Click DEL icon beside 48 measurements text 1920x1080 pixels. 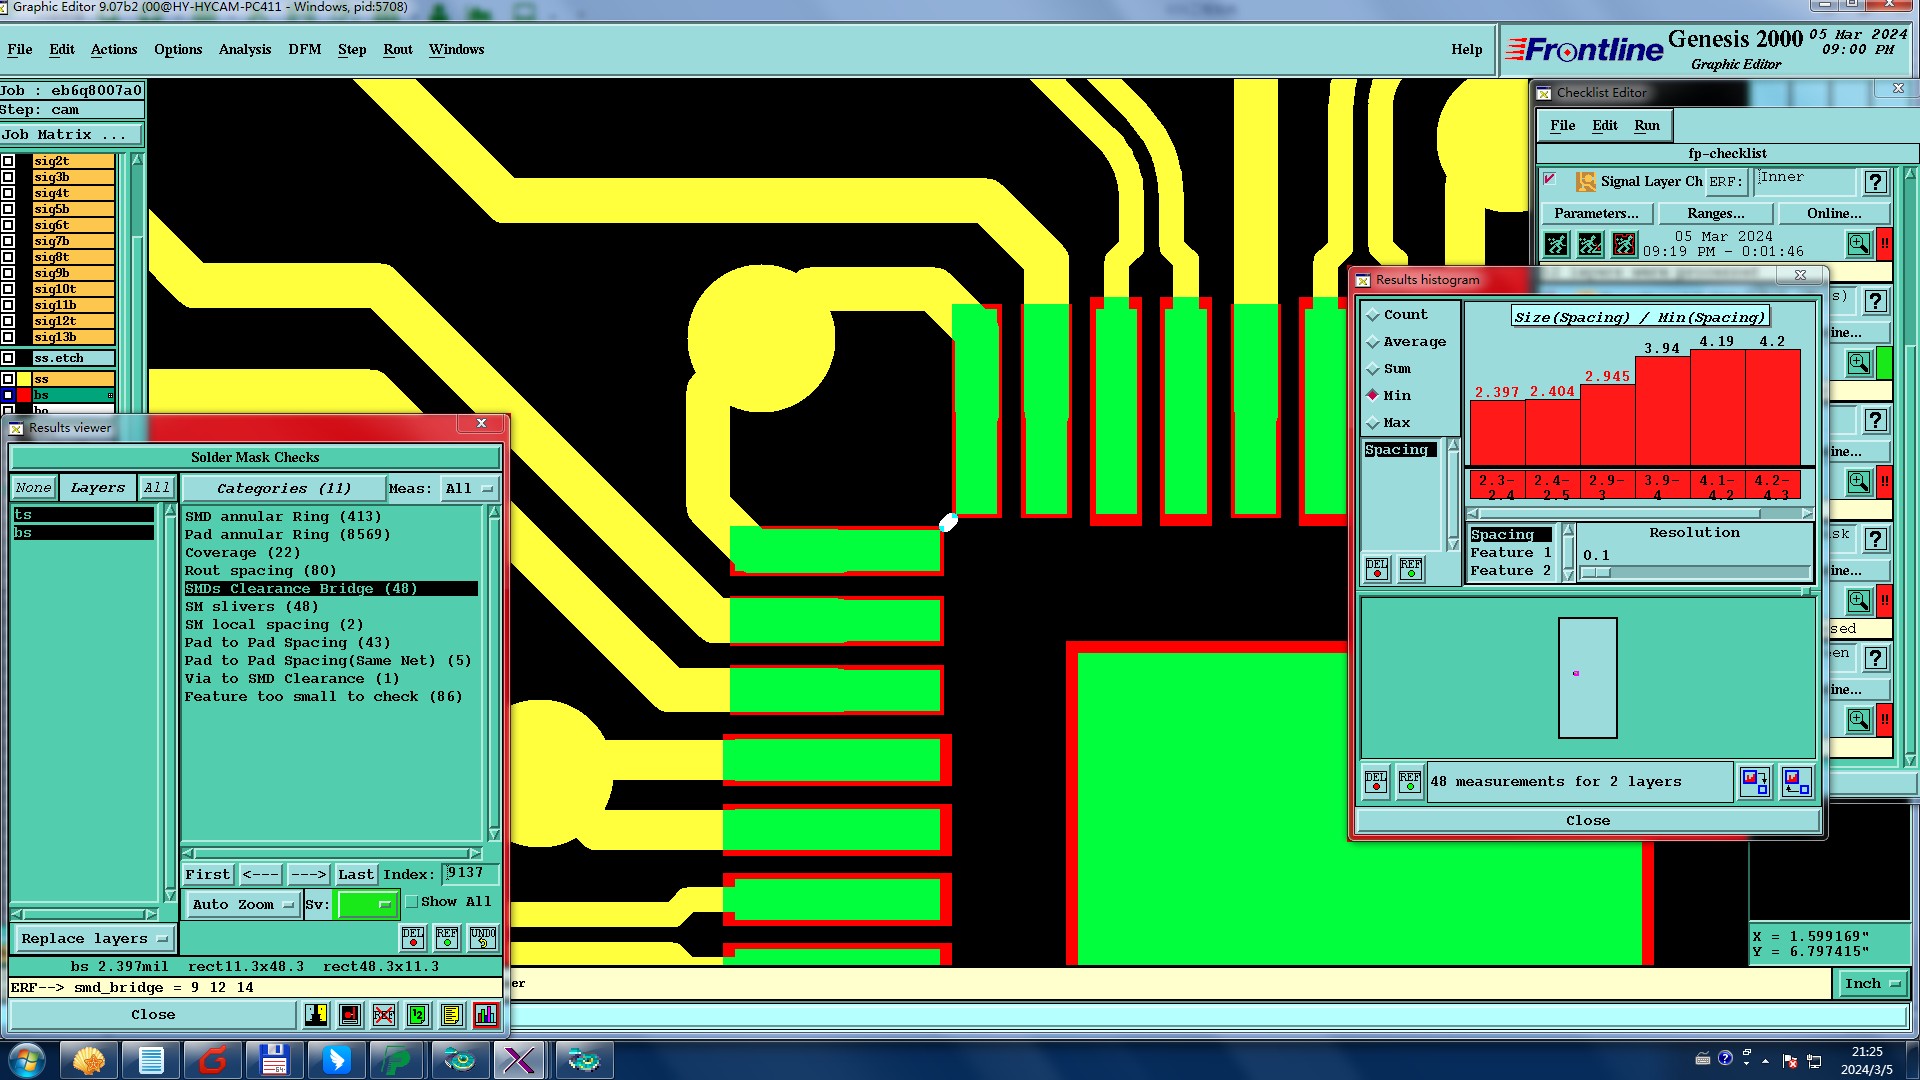click(1377, 781)
